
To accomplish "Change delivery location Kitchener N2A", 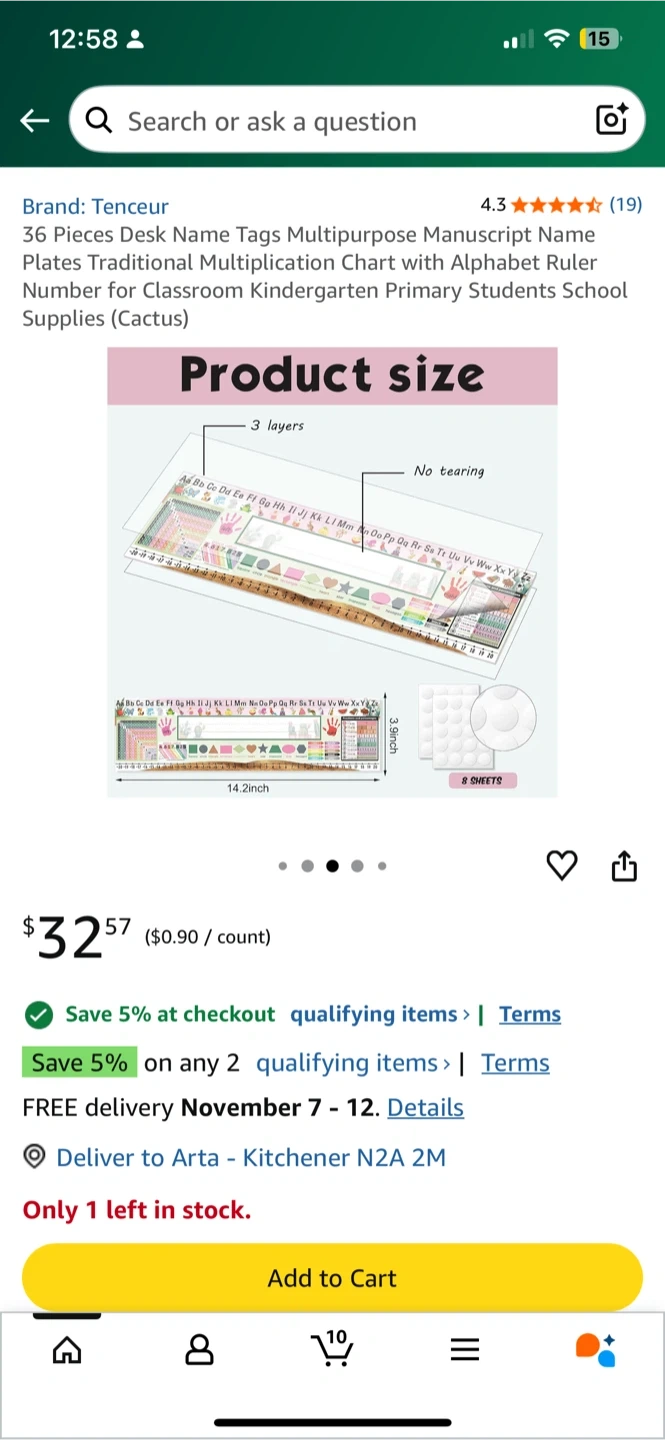I will coord(250,1158).
